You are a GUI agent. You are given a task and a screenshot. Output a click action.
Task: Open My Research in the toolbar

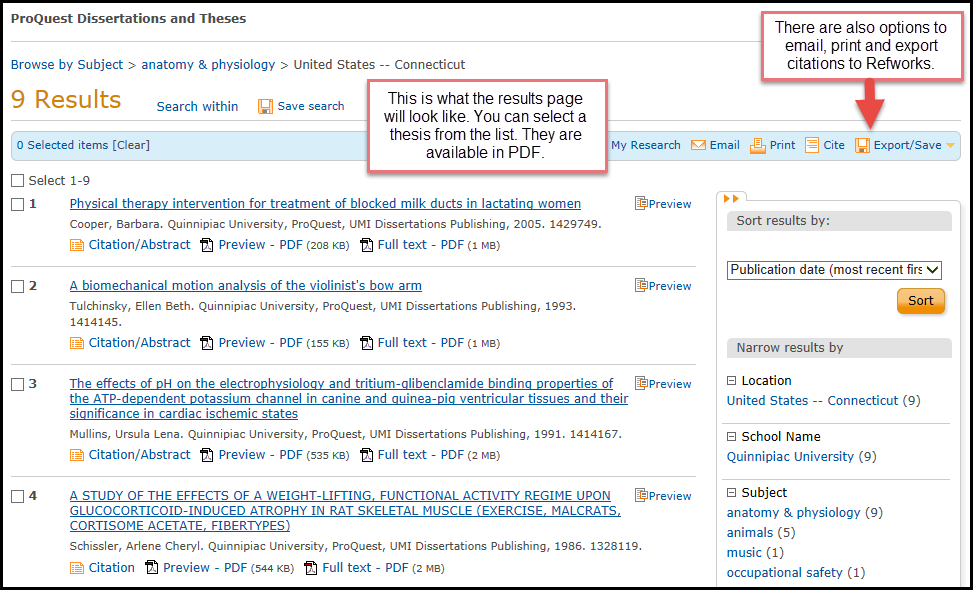click(645, 145)
